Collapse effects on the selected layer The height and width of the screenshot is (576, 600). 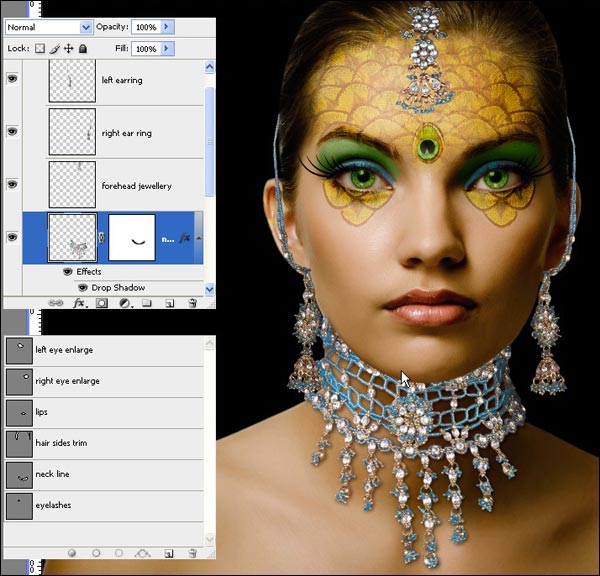pos(199,238)
